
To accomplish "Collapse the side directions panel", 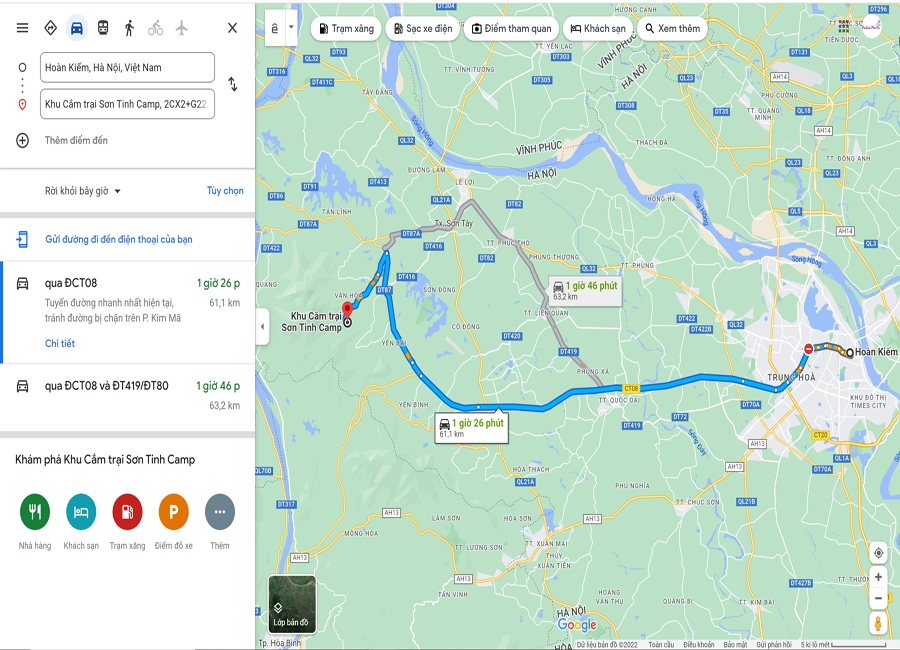I will click(262, 326).
